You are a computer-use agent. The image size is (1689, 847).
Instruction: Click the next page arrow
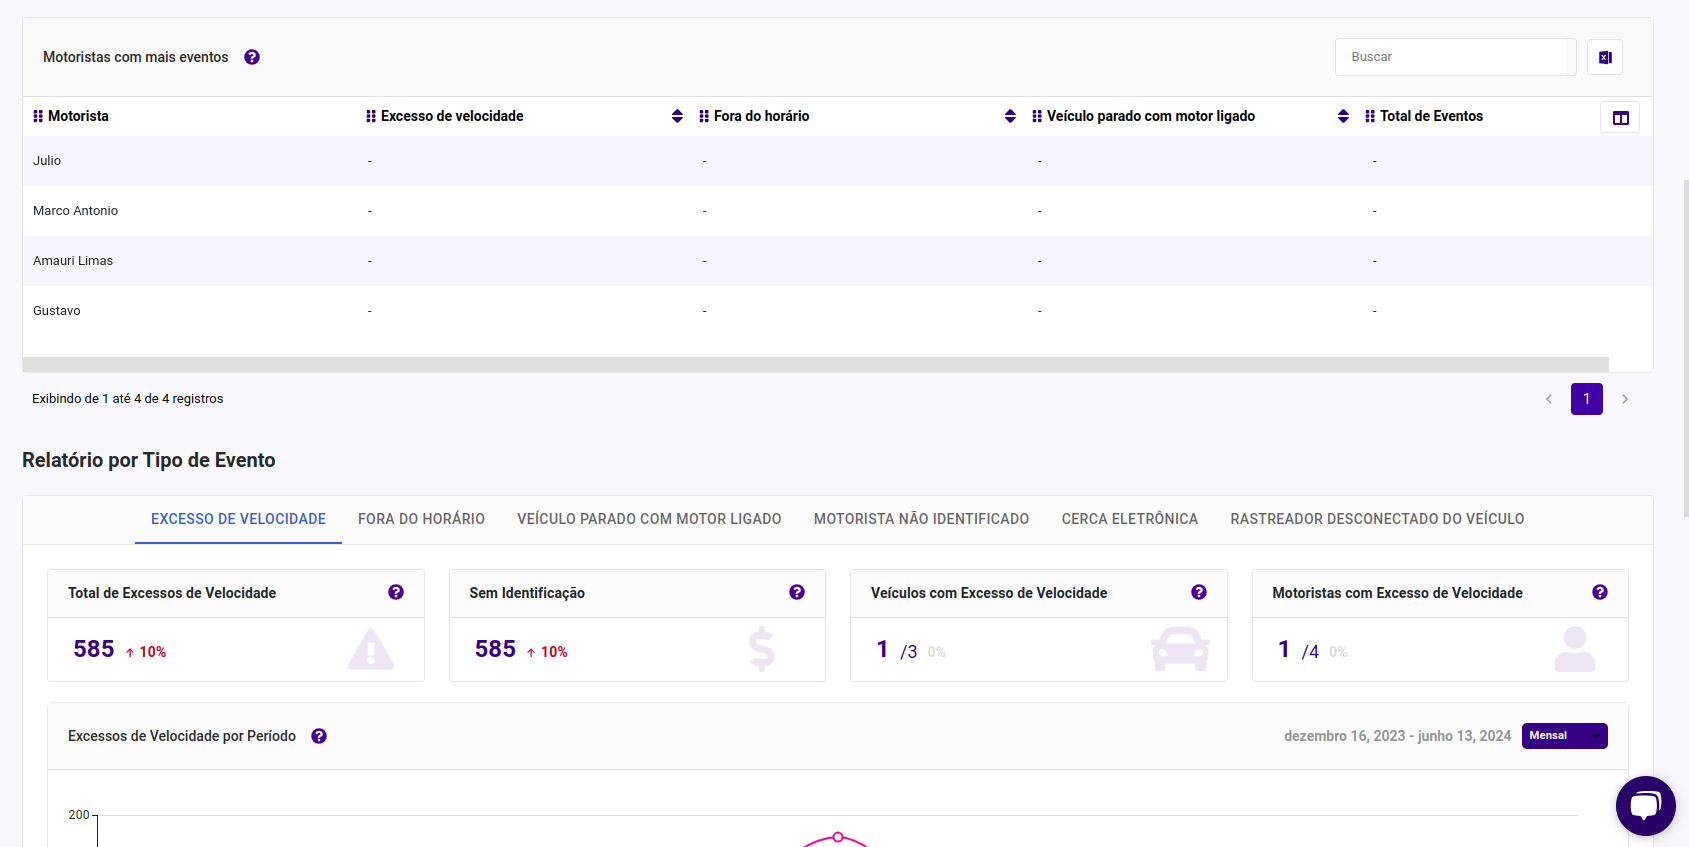coord(1625,399)
